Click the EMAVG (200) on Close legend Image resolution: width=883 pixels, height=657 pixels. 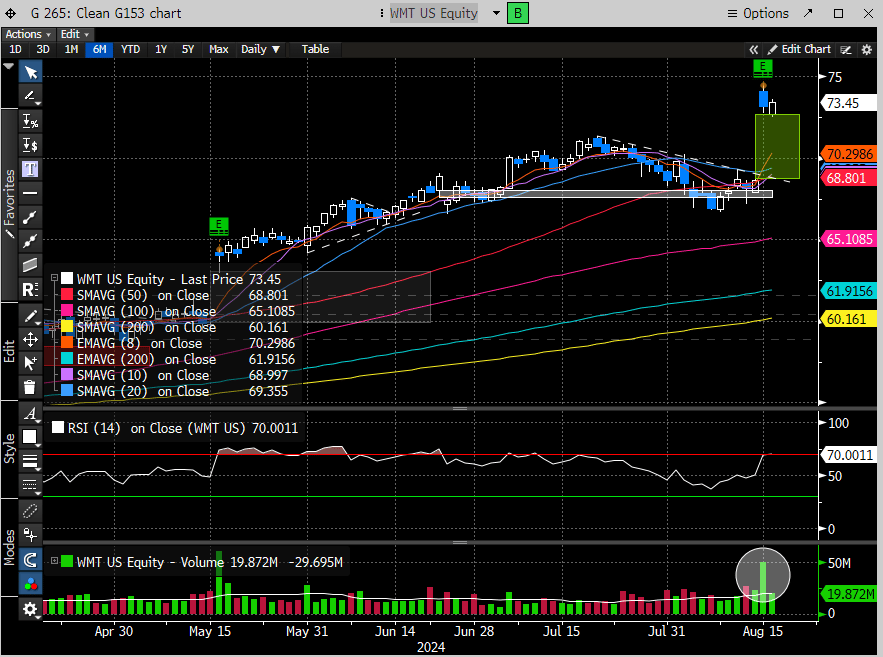(x=146, y=359)
